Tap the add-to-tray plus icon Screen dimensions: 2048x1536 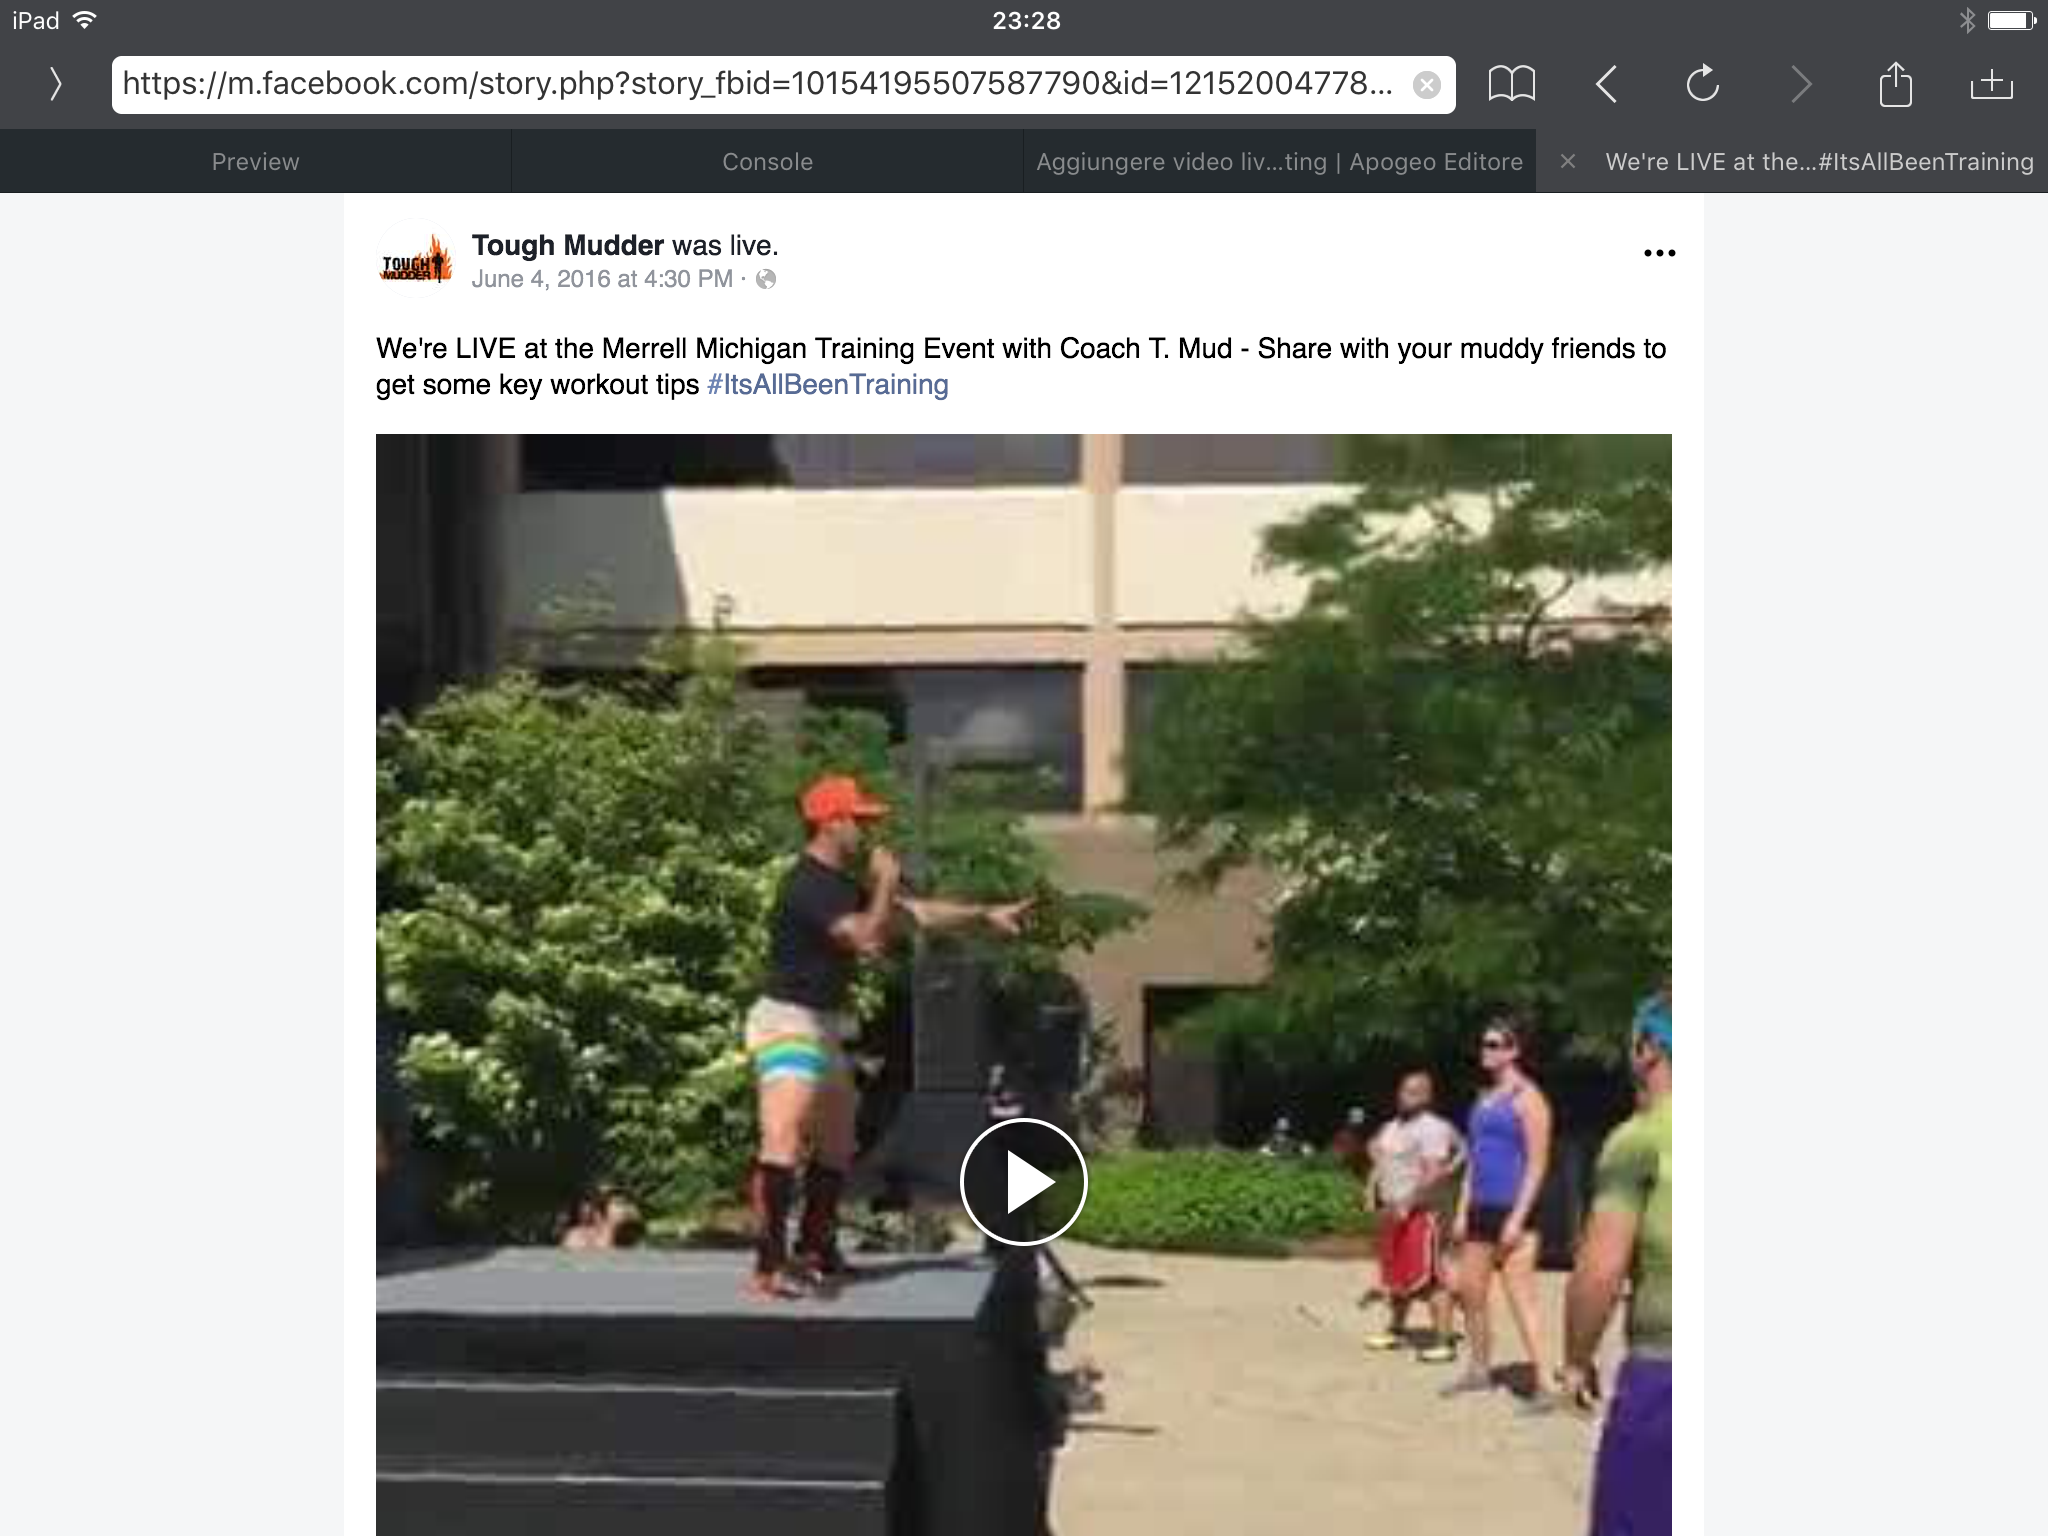1991,84
